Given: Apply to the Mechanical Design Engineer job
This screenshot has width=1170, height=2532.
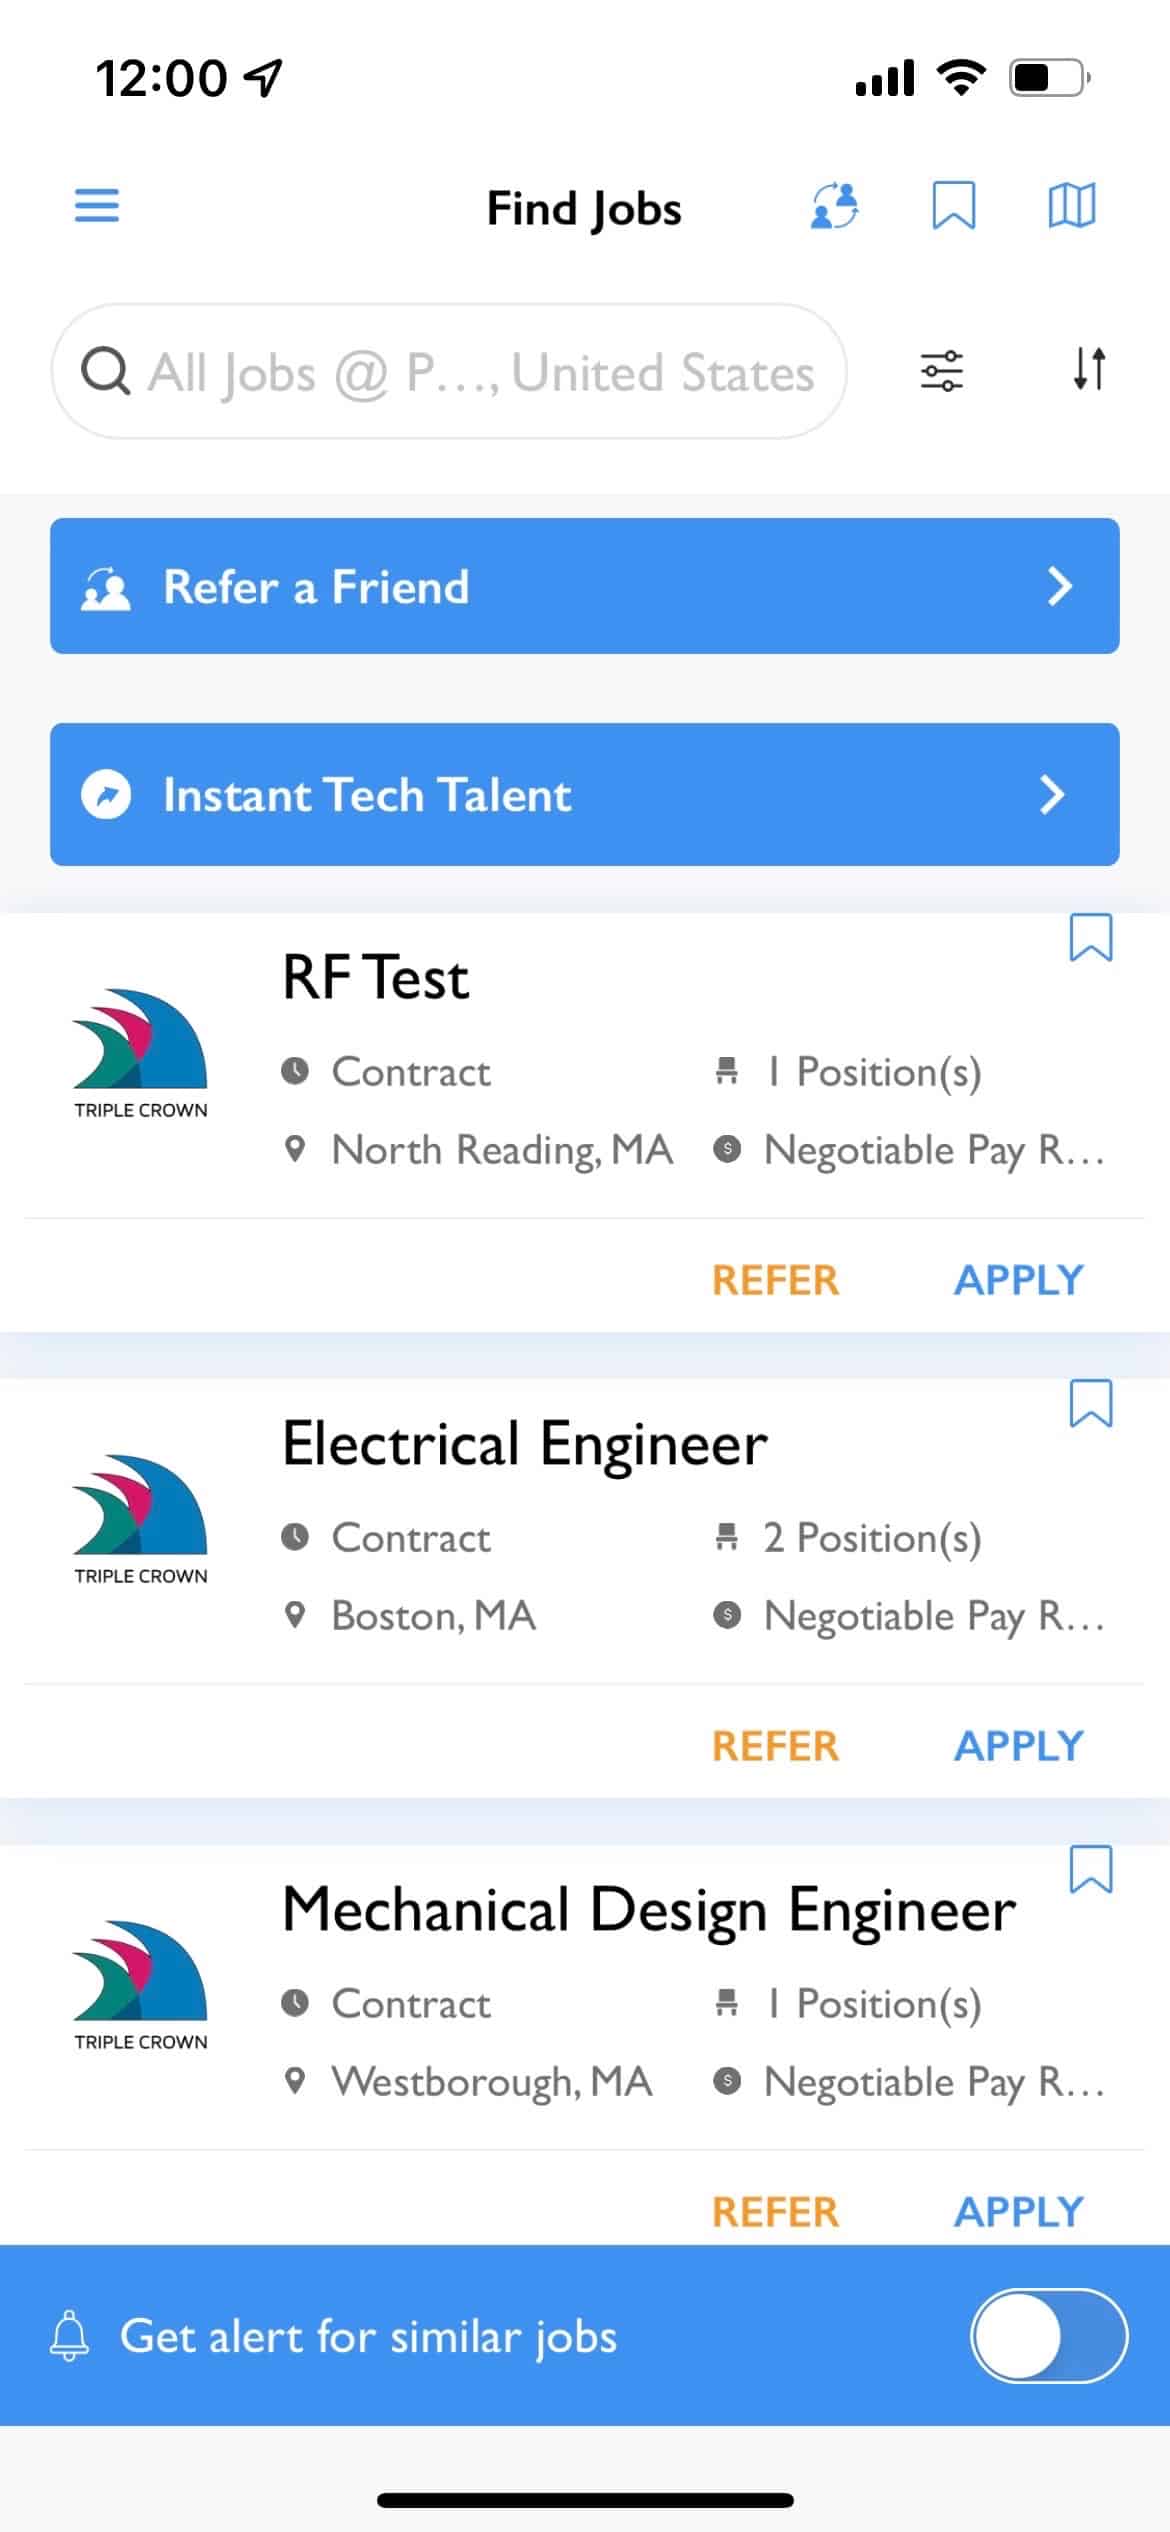Looking at the screenshot, I should tap(1018, 2212).
